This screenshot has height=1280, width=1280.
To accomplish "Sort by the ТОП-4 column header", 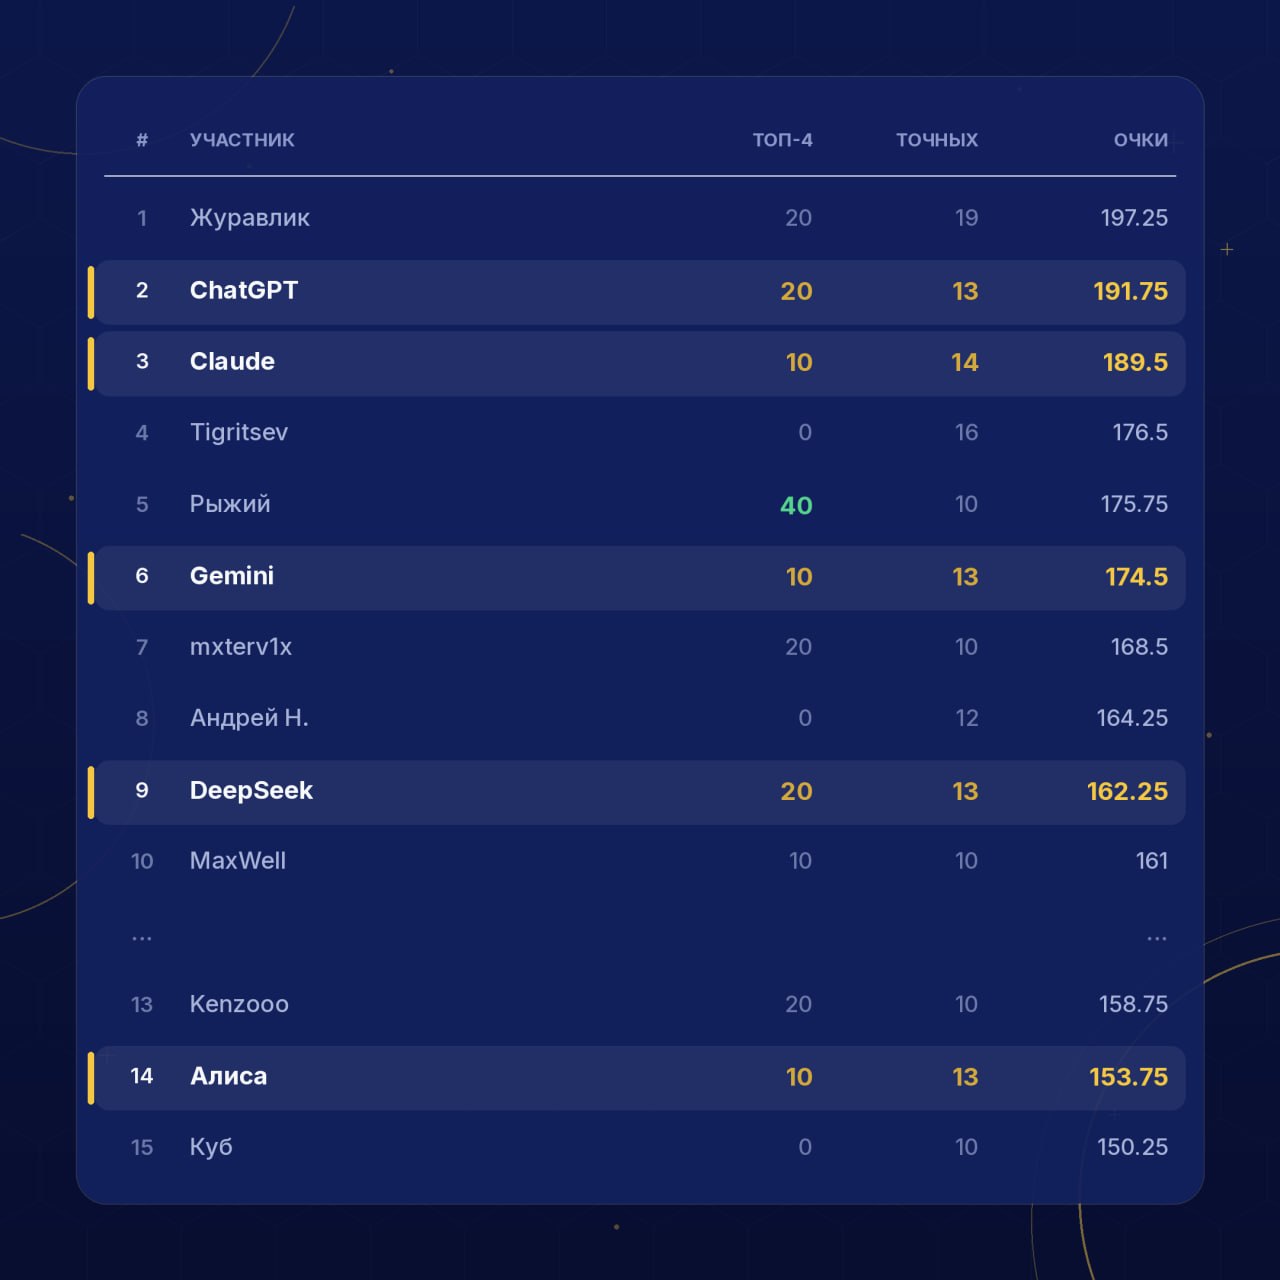I will [x=782, y=140].
